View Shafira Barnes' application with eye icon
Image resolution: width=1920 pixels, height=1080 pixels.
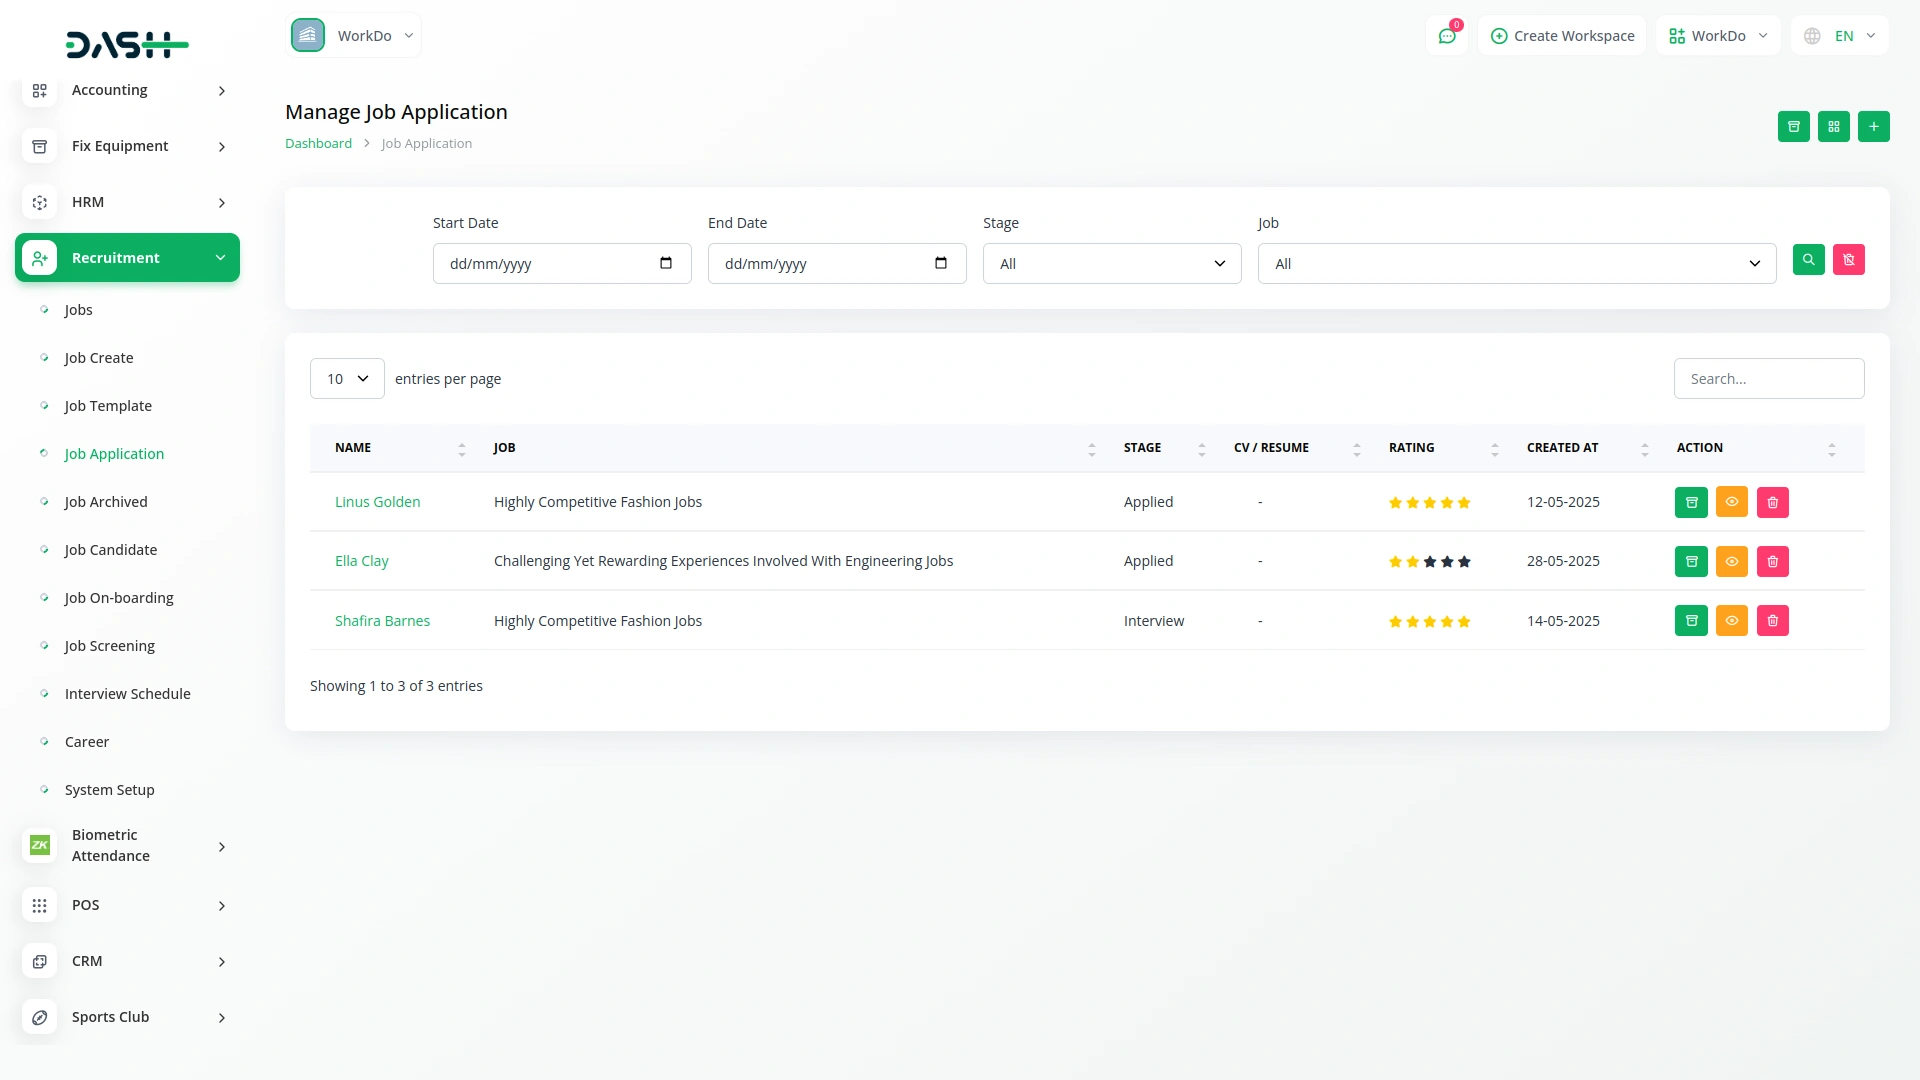pos(1731,621)
